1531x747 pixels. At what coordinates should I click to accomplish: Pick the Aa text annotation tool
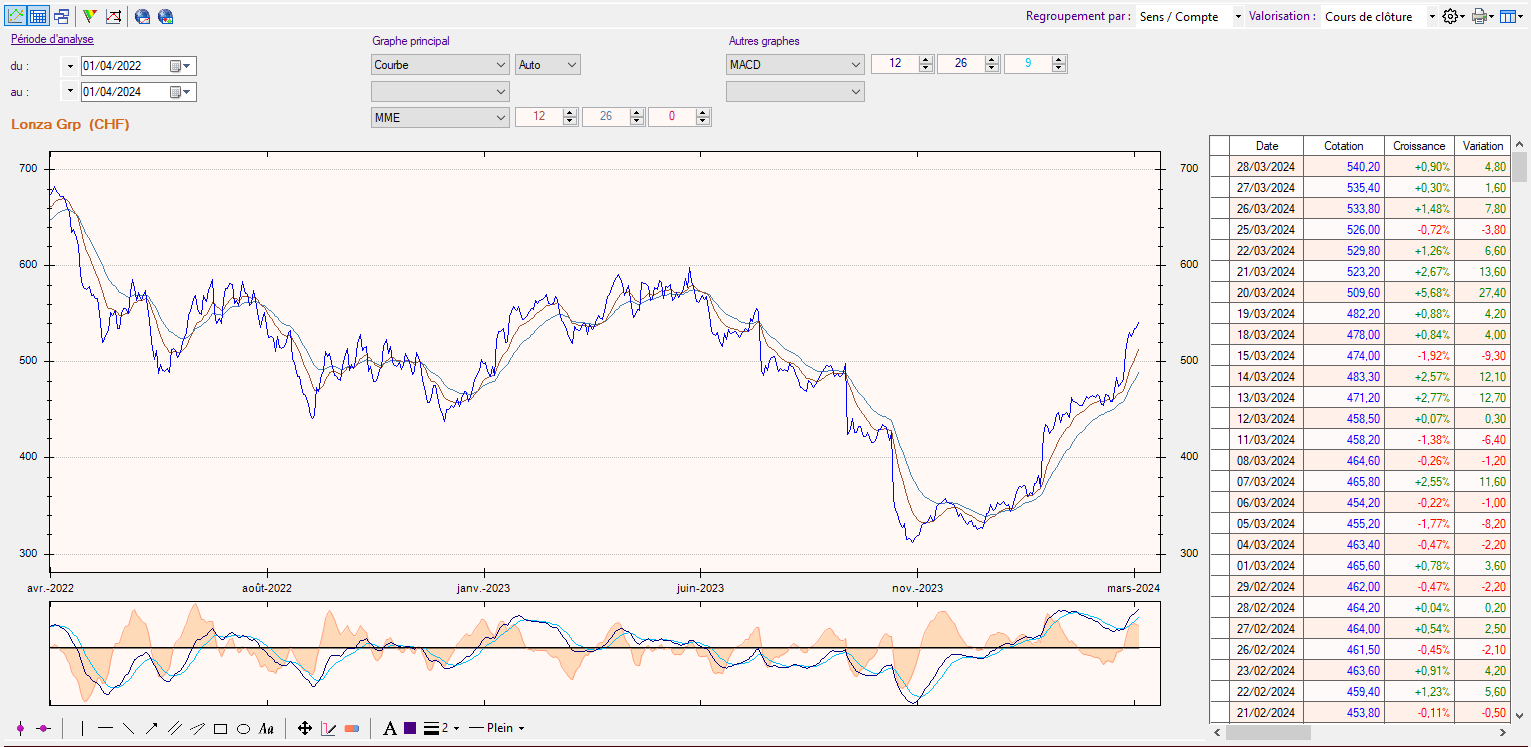pyautogui.click(x=266, y=728)
